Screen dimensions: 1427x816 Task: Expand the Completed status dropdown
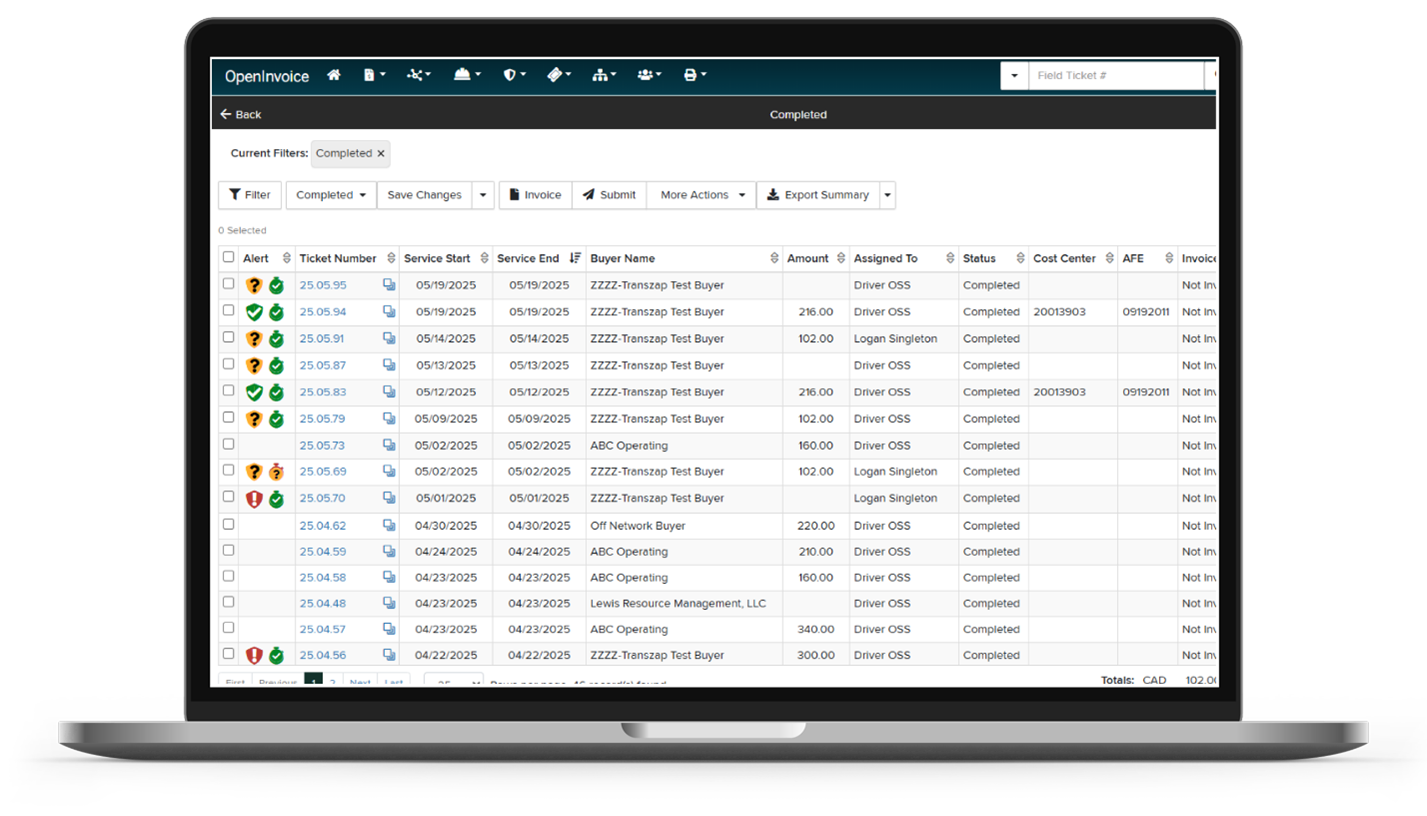pyautogui.click(x=331, y=195)
